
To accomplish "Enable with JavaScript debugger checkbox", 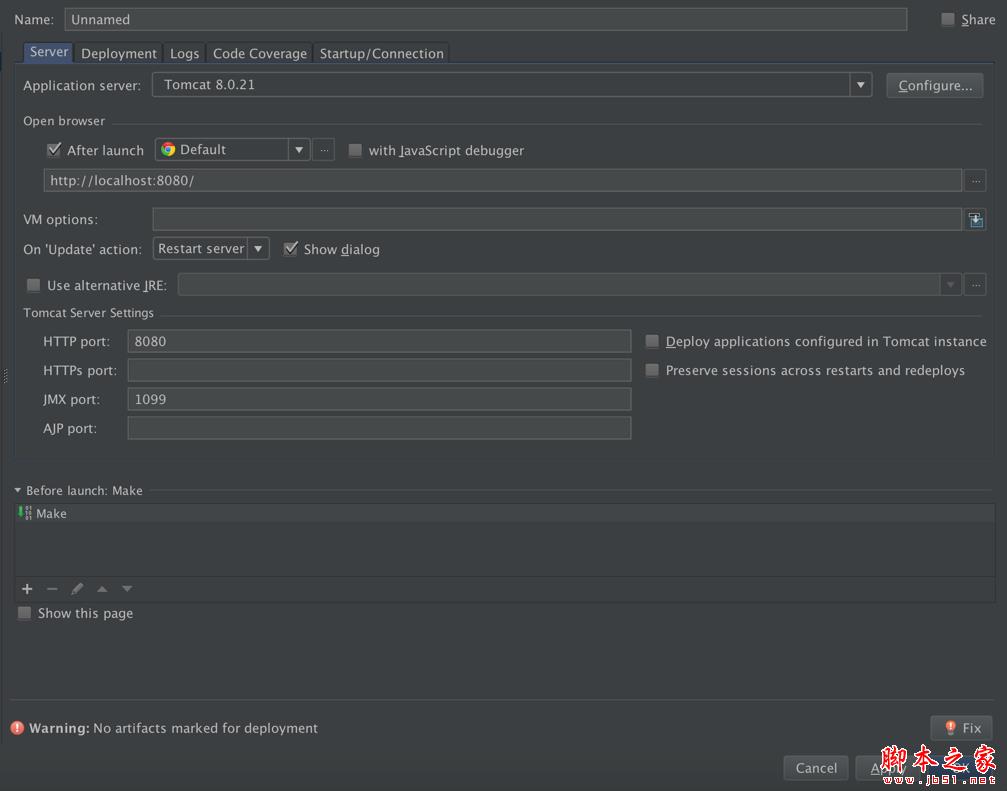I will click(355, 150).
